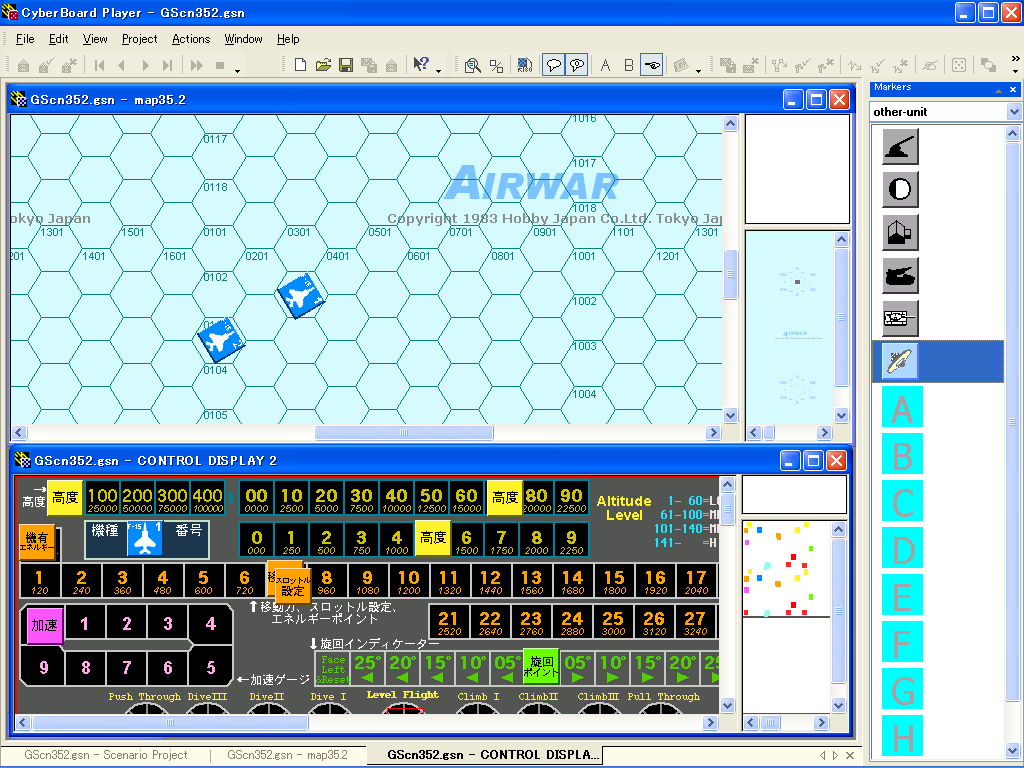Open options arrow after pointing hand group
Image resolution: width=1024 pixels, height=768 pixels.
(x=699, y=71)
